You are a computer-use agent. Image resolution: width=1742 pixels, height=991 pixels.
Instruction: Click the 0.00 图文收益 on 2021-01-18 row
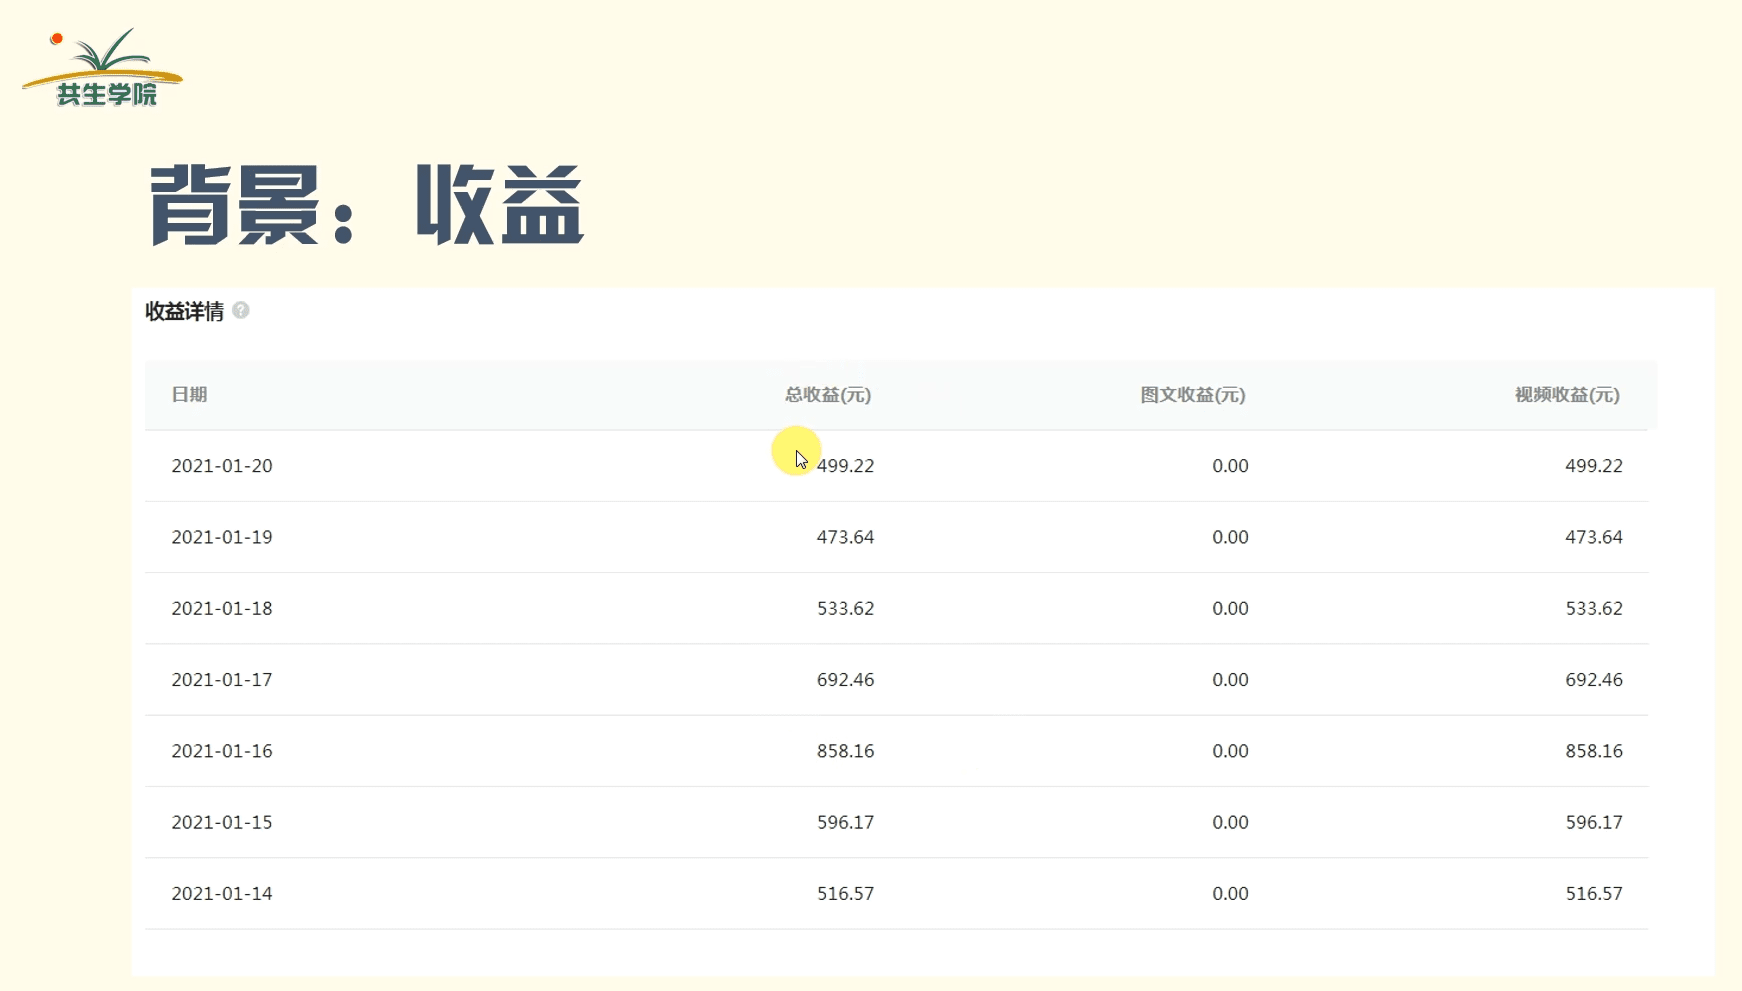[x=1230, y=608]
